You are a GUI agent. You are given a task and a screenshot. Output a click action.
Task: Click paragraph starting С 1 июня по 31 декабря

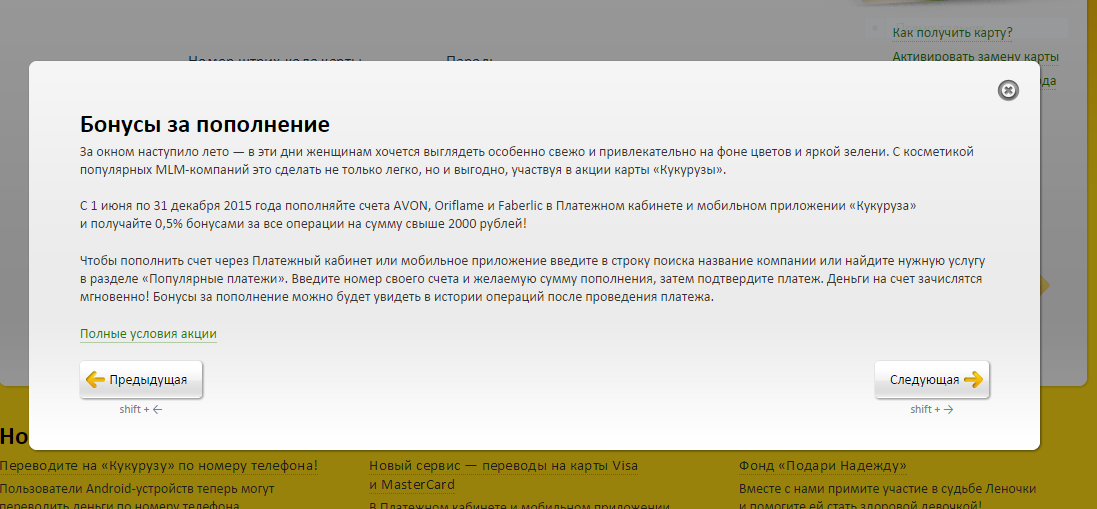[x=498, y=215]
